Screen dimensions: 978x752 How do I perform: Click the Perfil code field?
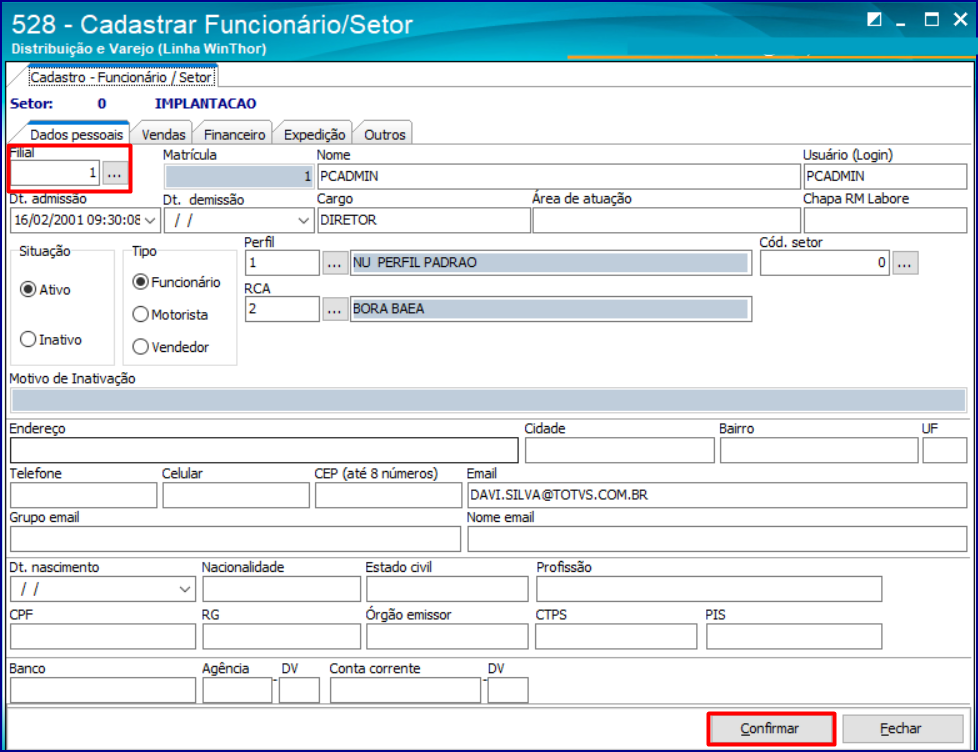(x=283, y=263)
